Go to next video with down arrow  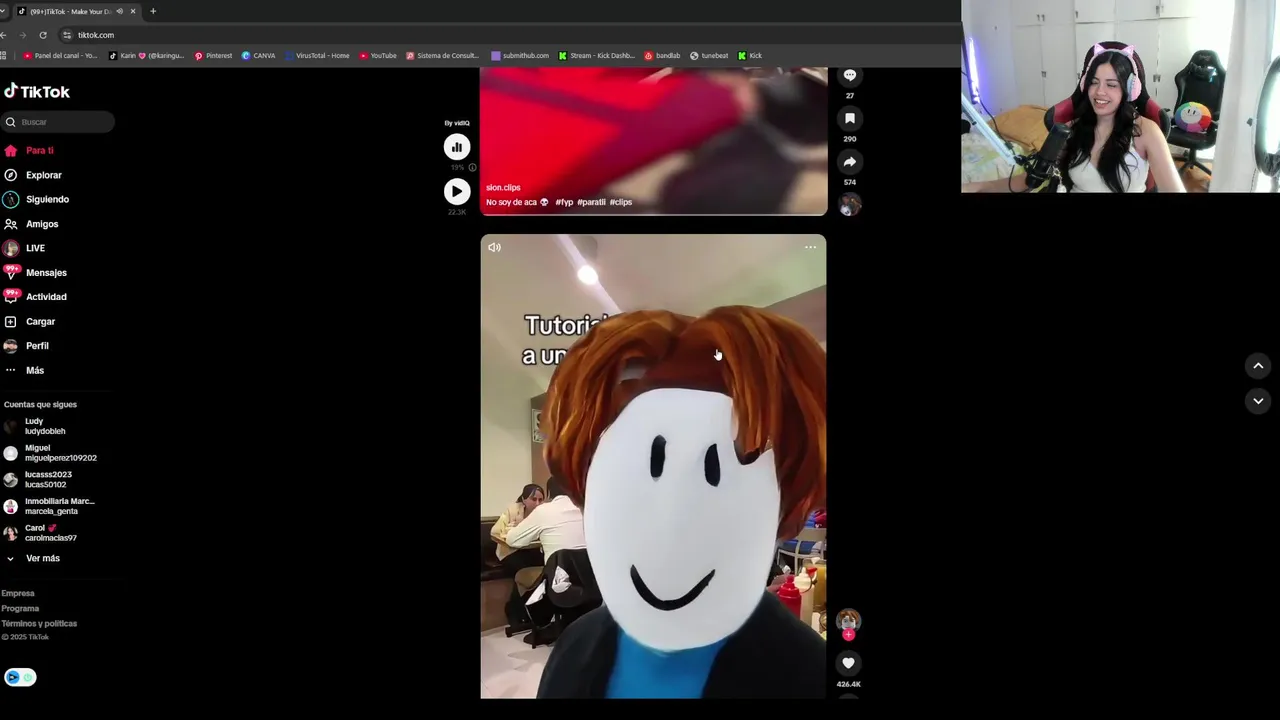click(x=1258, y=401)
